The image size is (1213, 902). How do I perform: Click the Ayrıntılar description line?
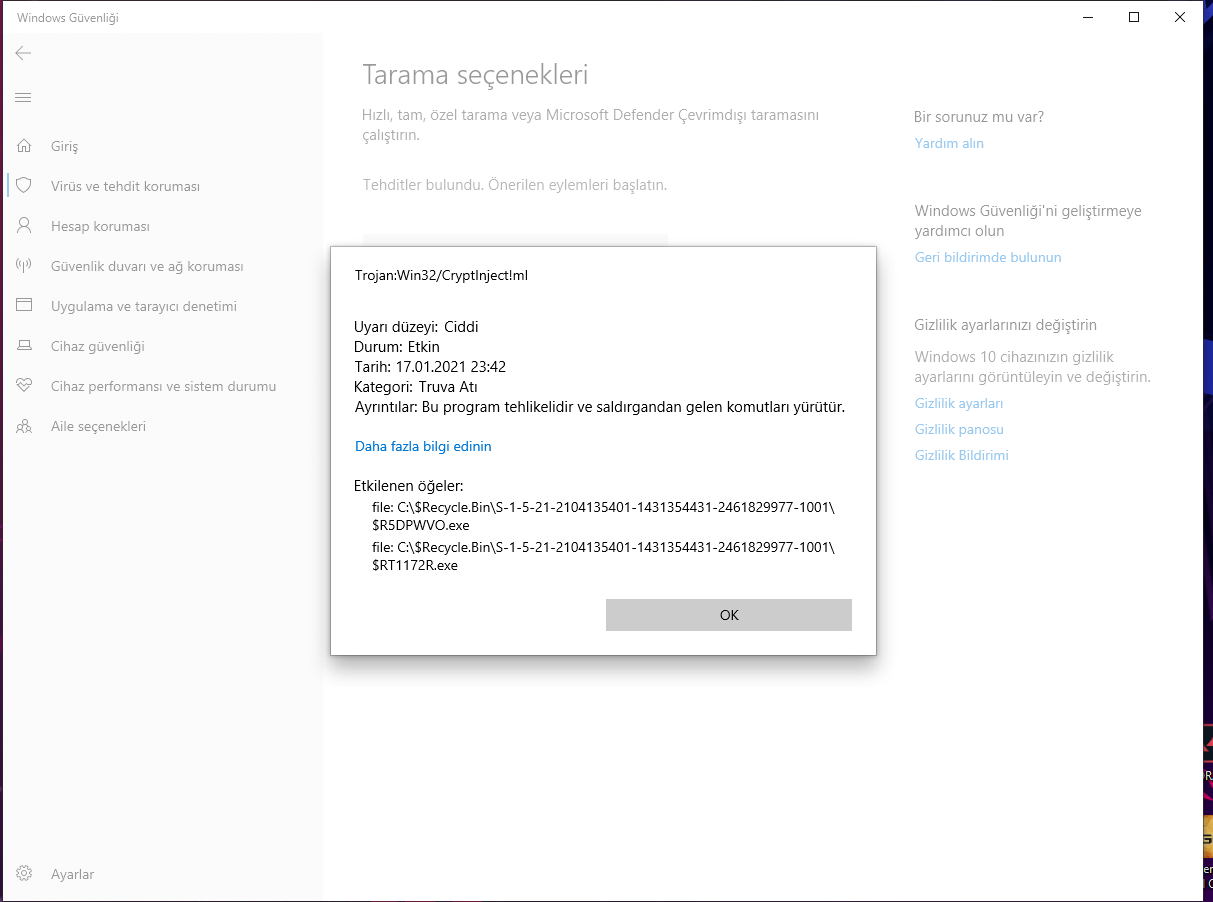coord(600,407)
